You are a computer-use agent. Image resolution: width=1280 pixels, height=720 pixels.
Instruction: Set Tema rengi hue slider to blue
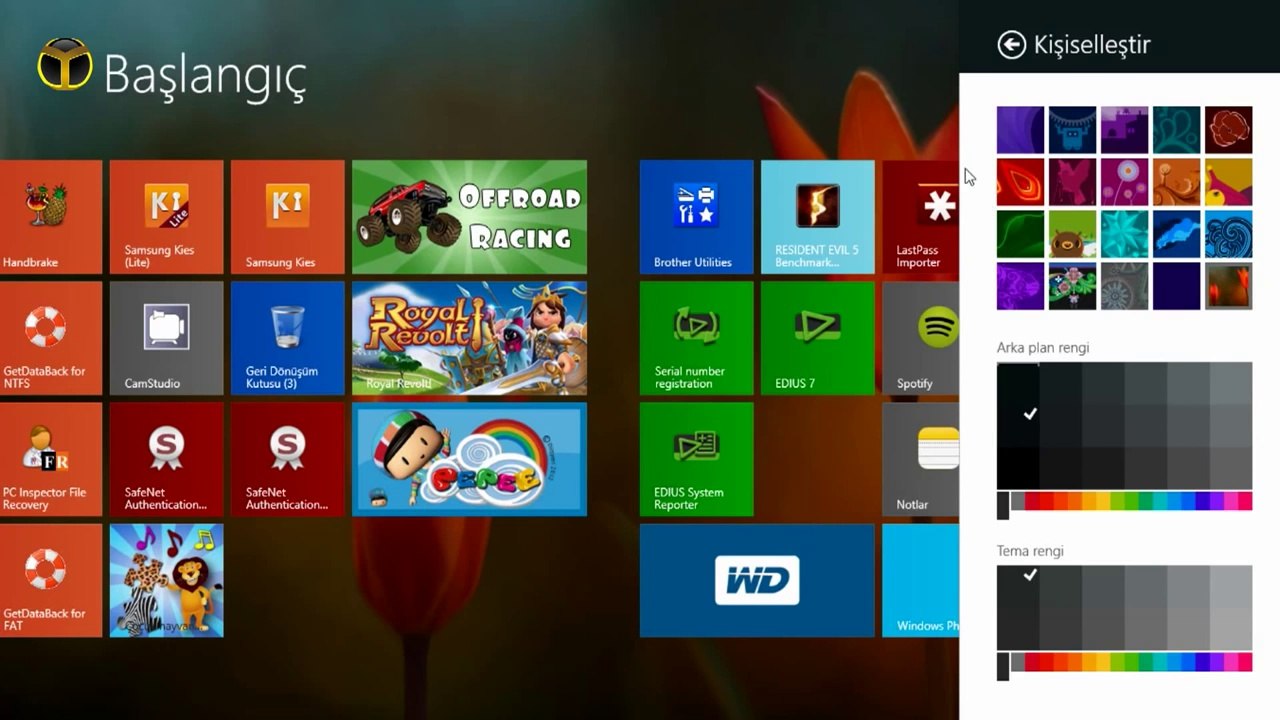click(1188, 662)
